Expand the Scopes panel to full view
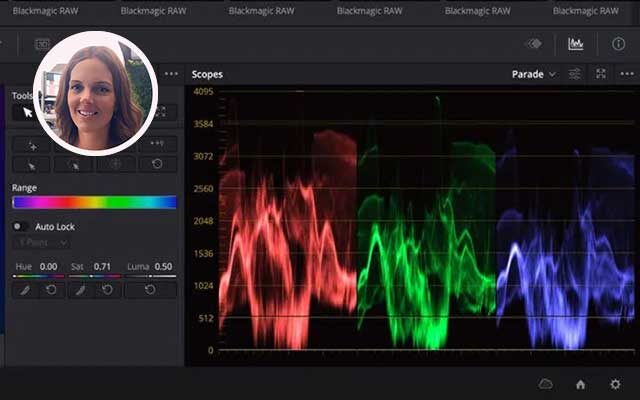This screenshot has width=640, height=400. pyautogui.click(x=600, y=73)
